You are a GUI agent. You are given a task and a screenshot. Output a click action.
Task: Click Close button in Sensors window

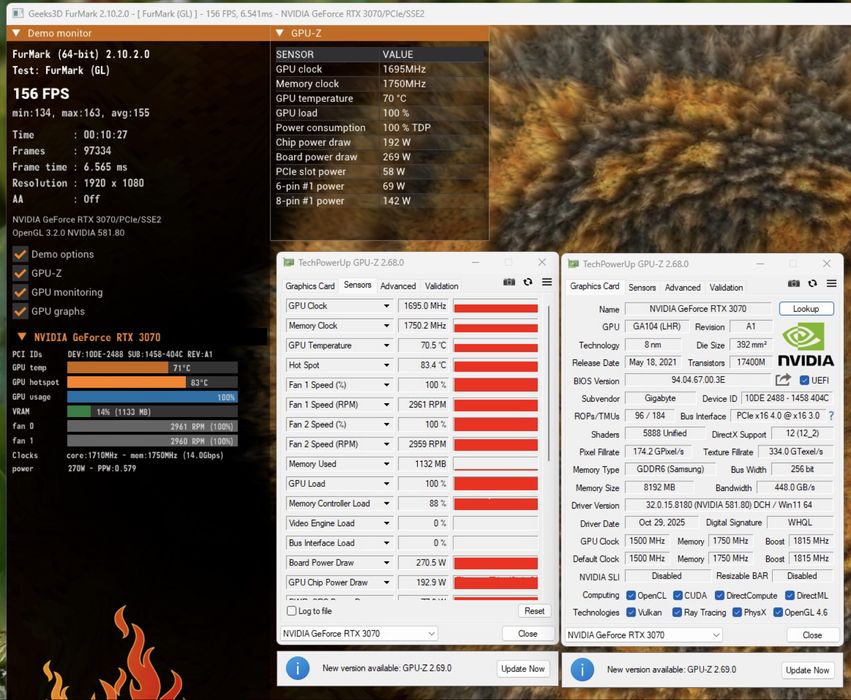point(528,633)
